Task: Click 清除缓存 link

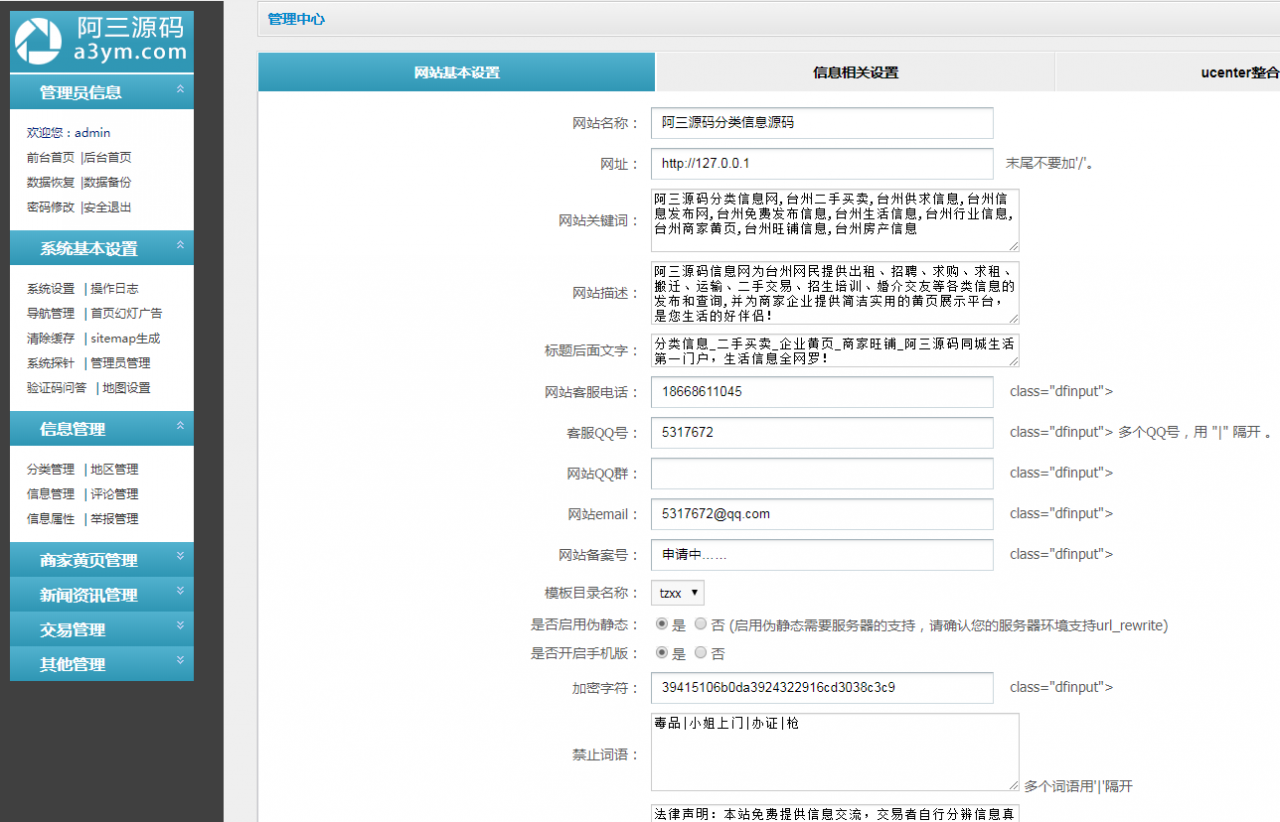Action: [51, 338]
